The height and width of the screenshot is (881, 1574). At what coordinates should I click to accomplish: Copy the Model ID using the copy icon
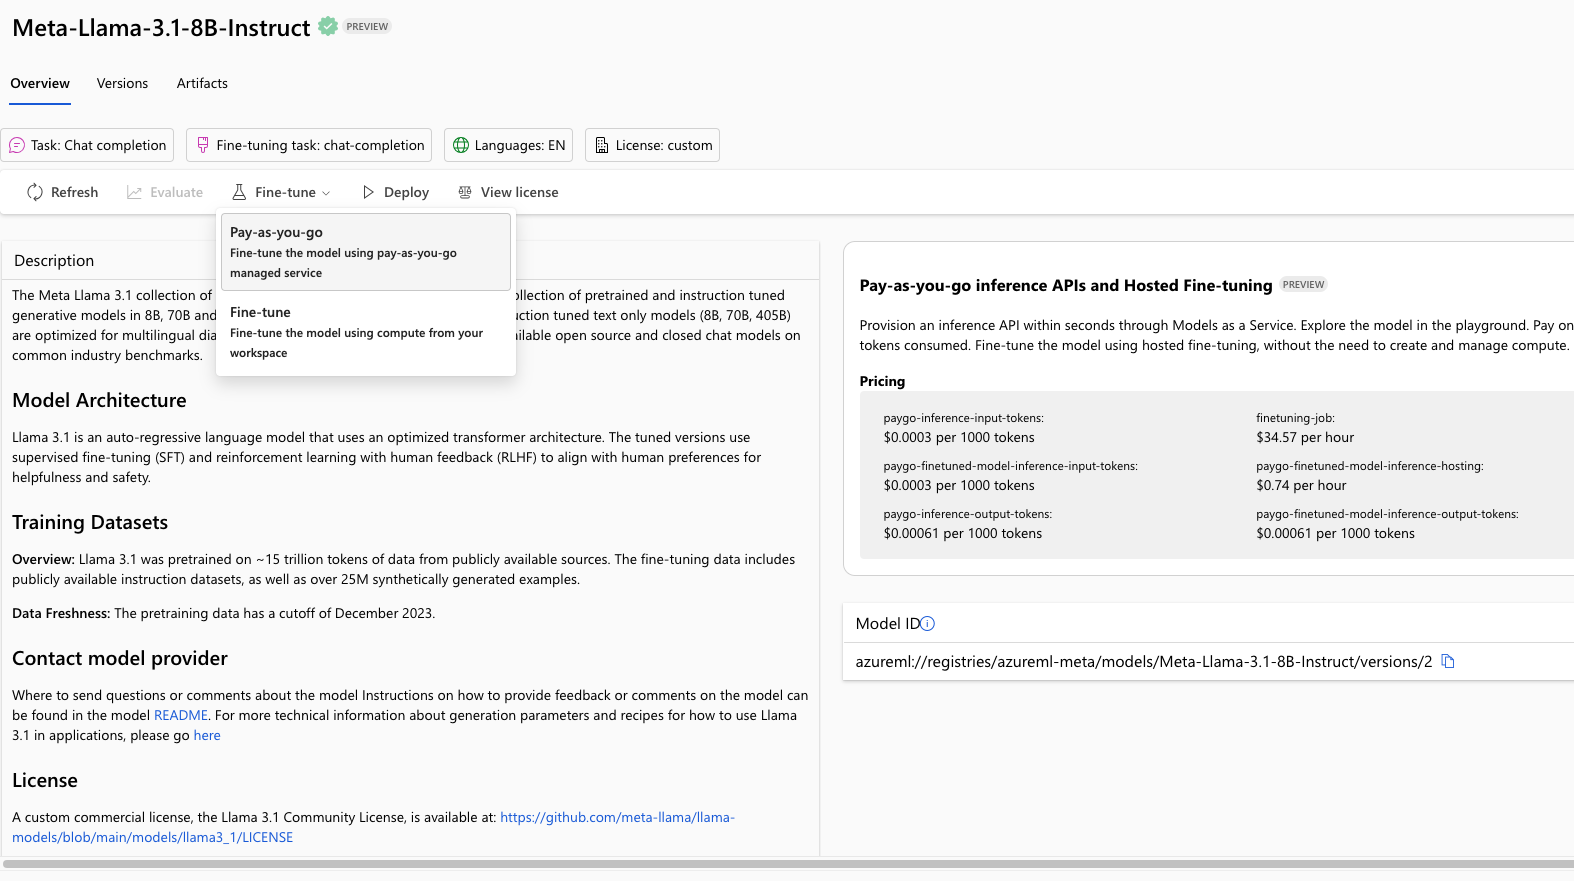point(1448,661)
